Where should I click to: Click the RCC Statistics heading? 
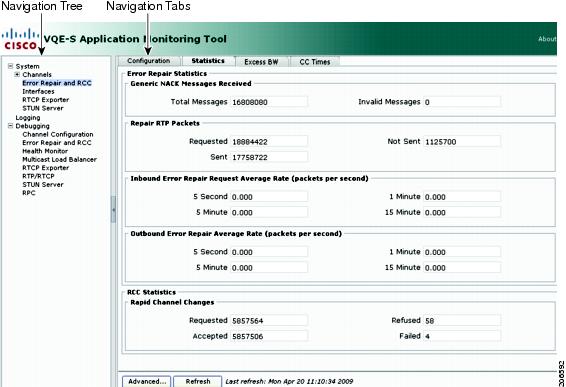151,292
